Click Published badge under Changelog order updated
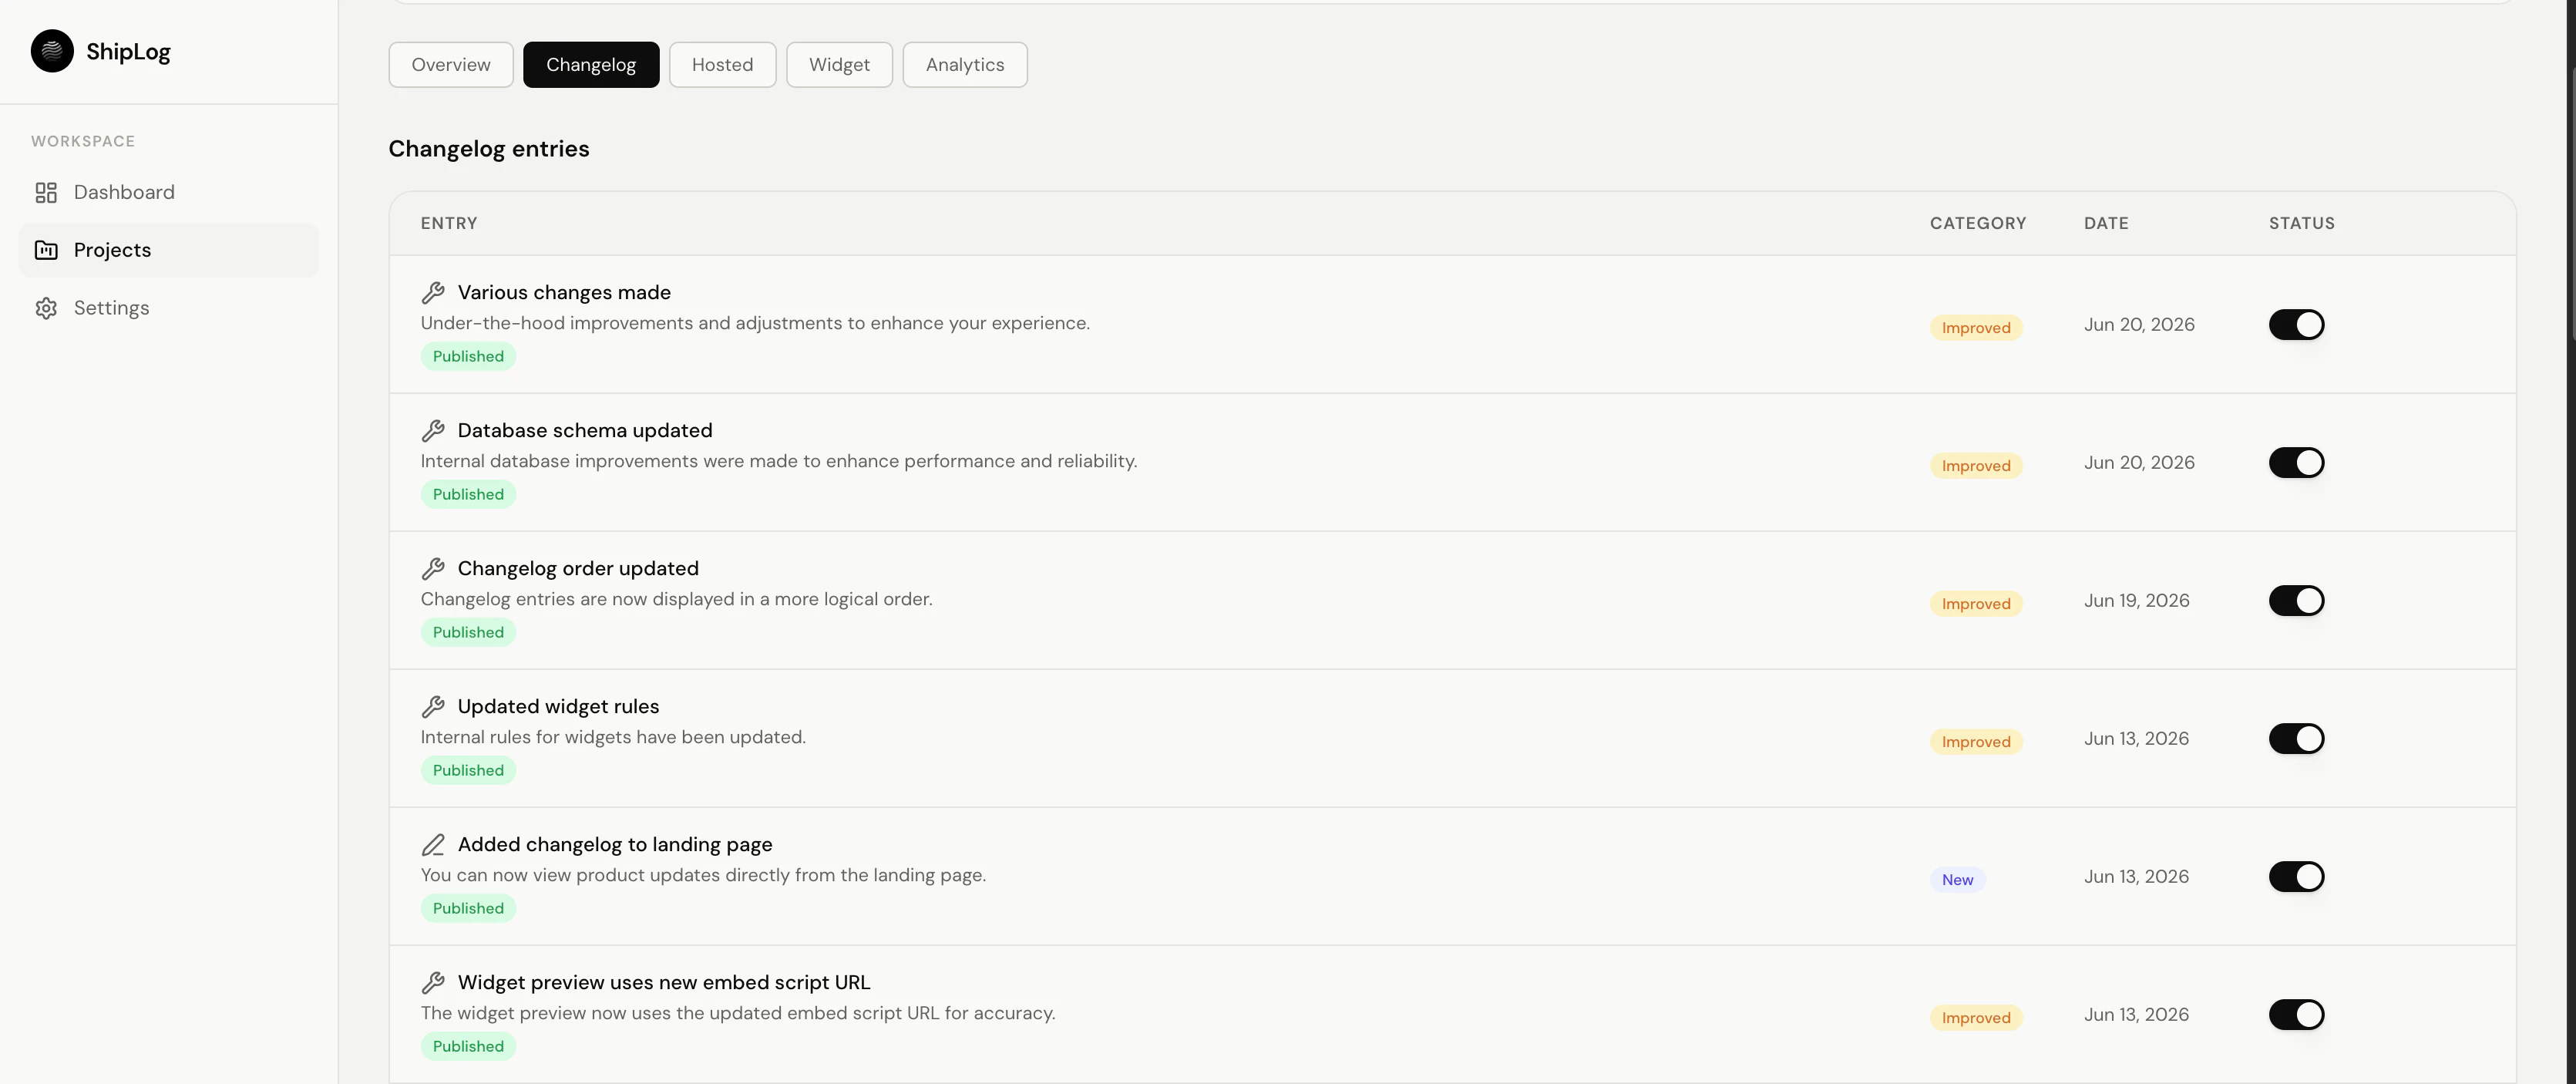 pyautogui.click(x=468, y=633)
